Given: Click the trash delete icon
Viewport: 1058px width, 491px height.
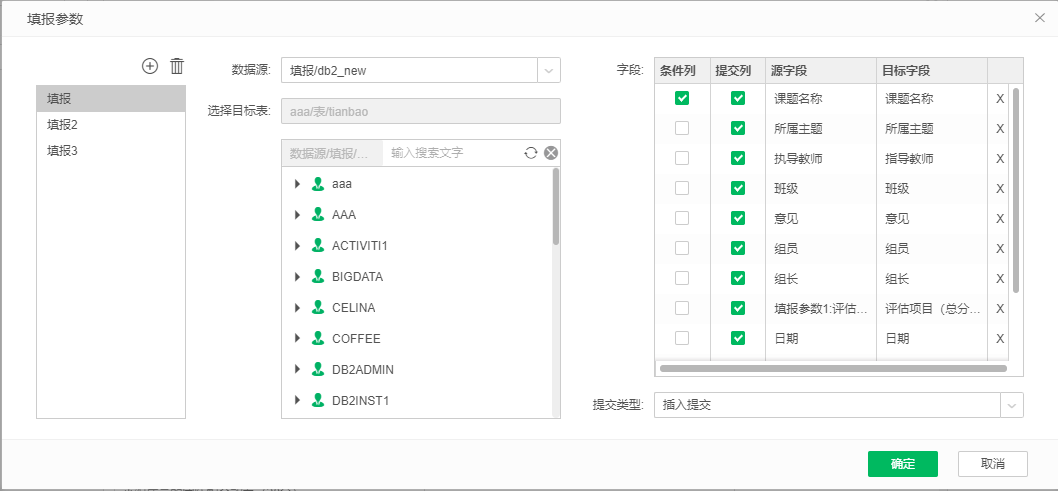Looking at the screenshot, I should tap(177, 66).
